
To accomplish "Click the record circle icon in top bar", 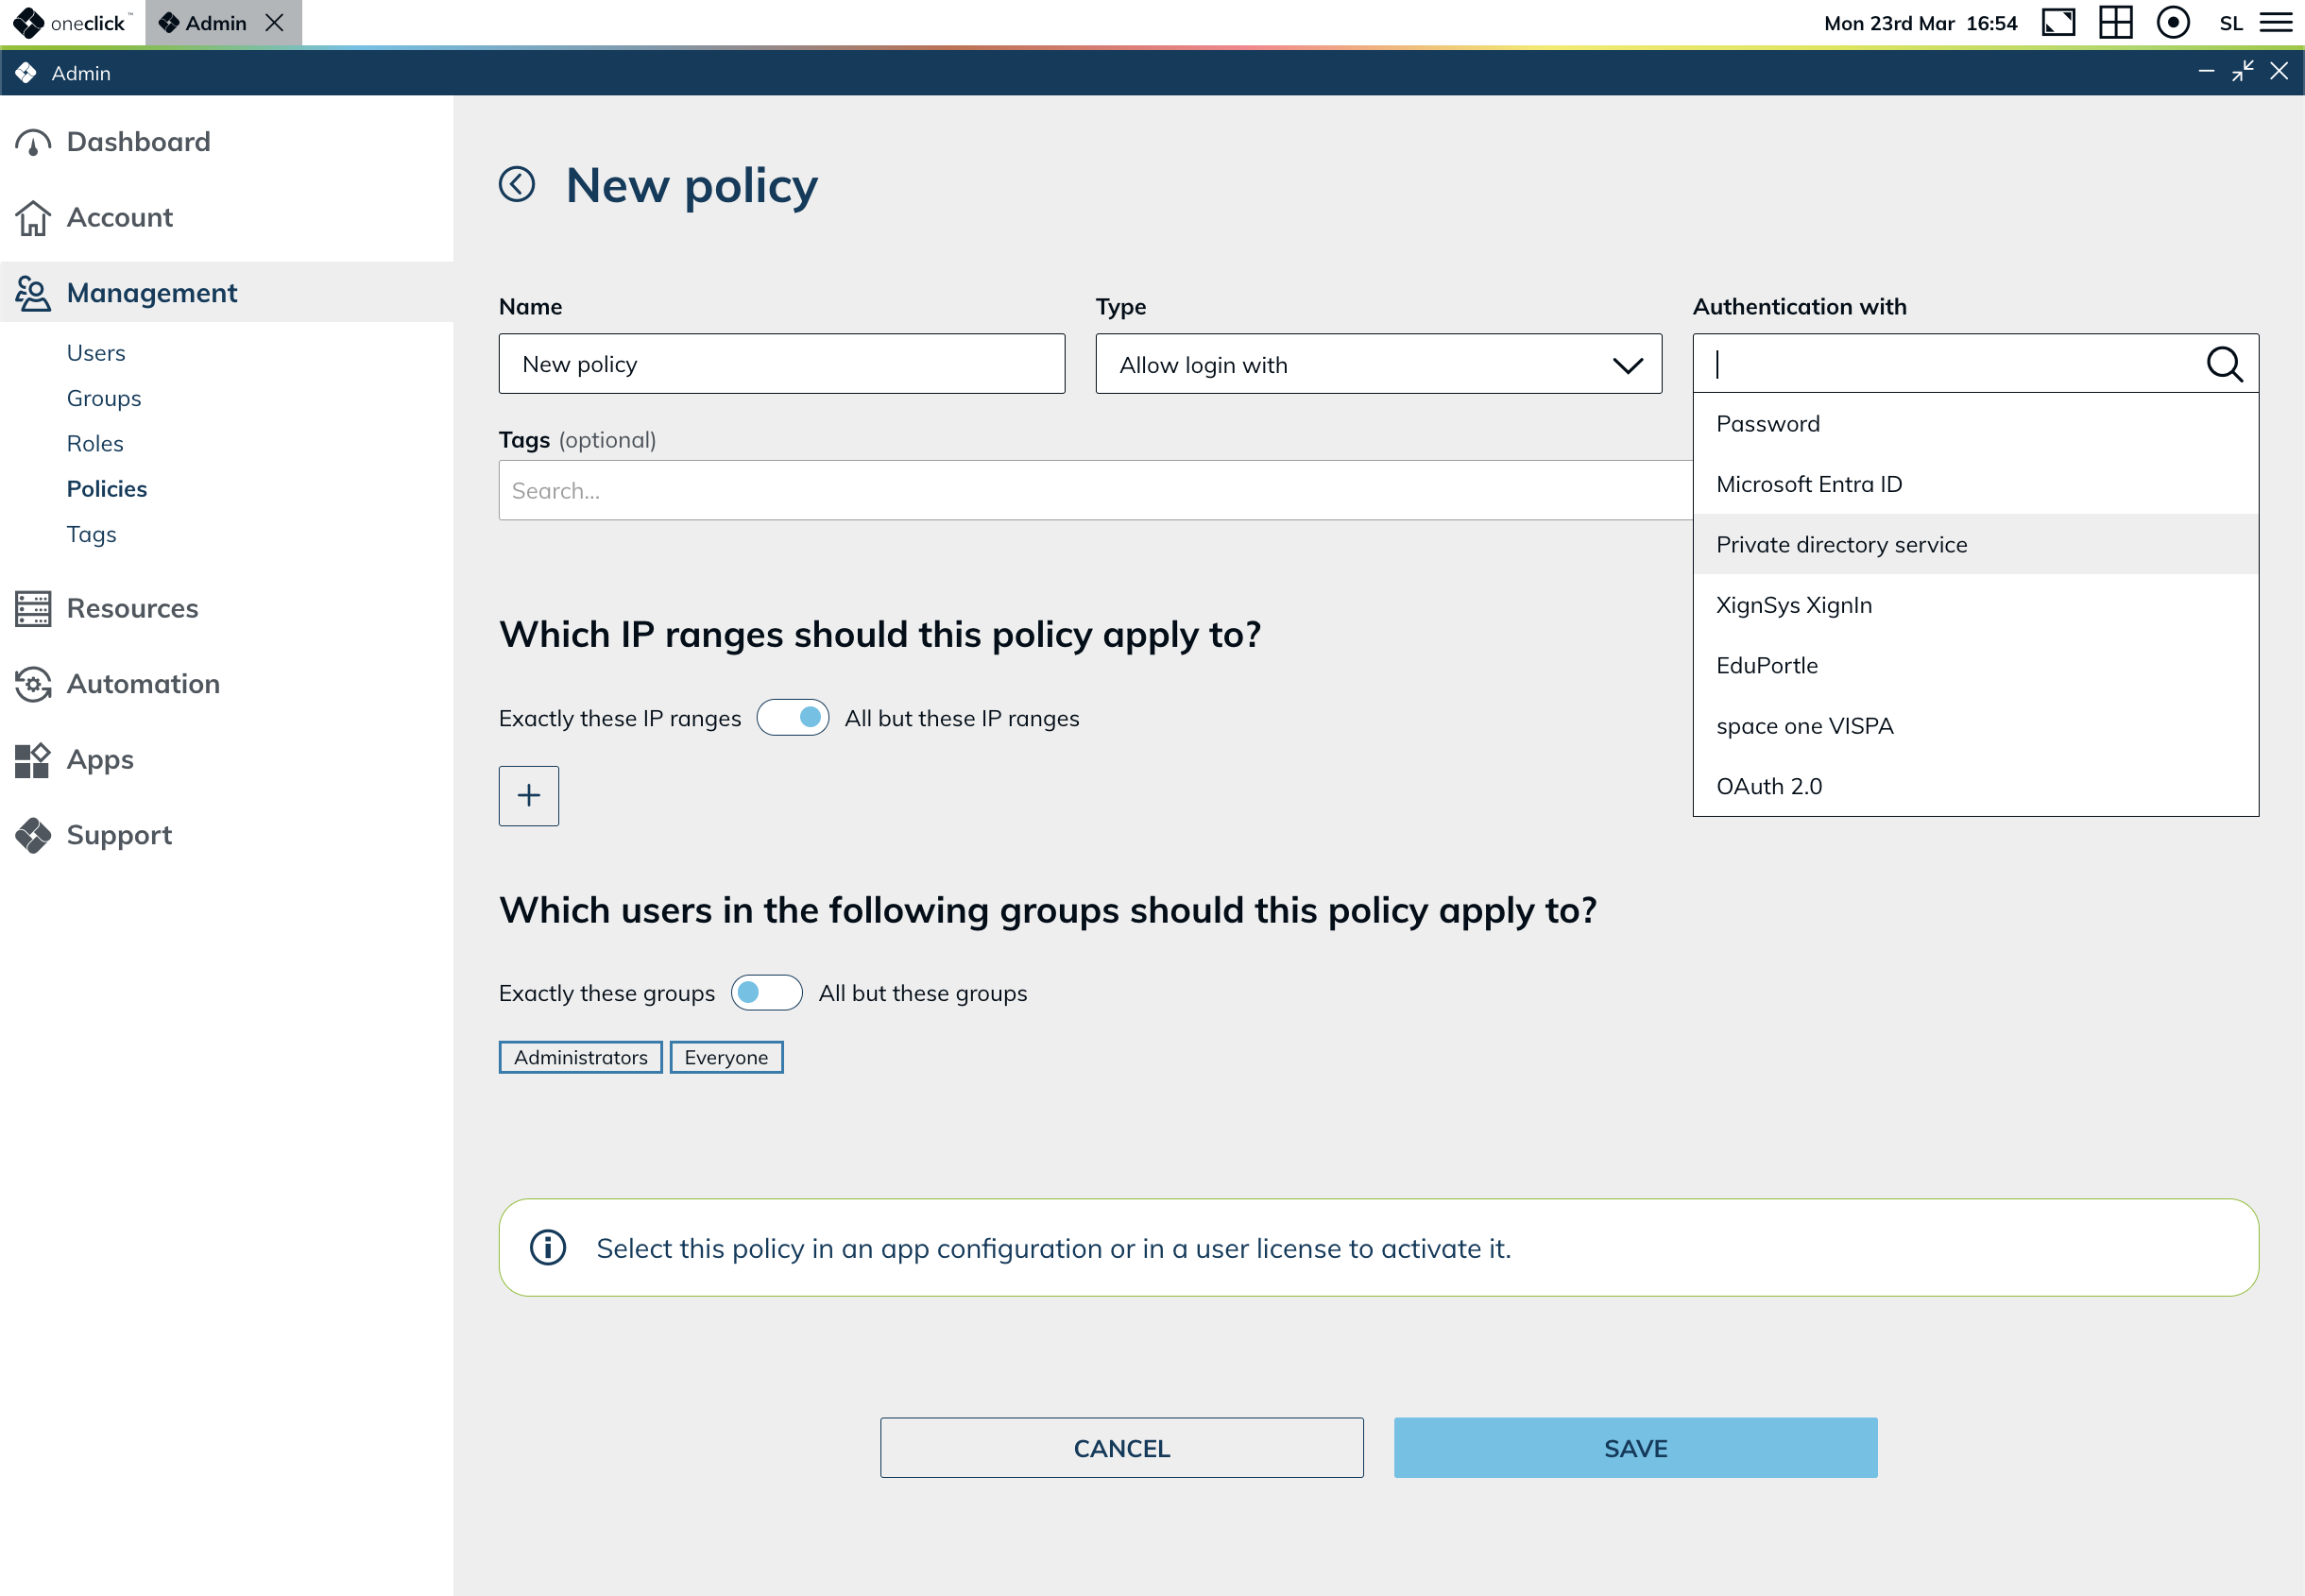I will click(x=2172, y=23).
